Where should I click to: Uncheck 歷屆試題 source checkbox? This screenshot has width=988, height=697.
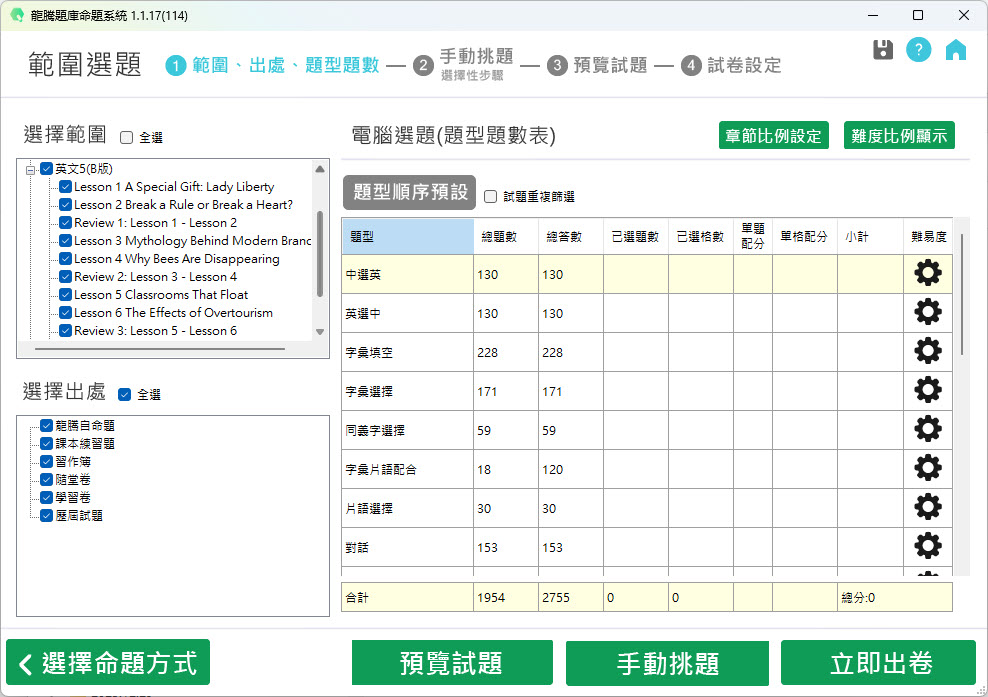(x=47, y=516)
